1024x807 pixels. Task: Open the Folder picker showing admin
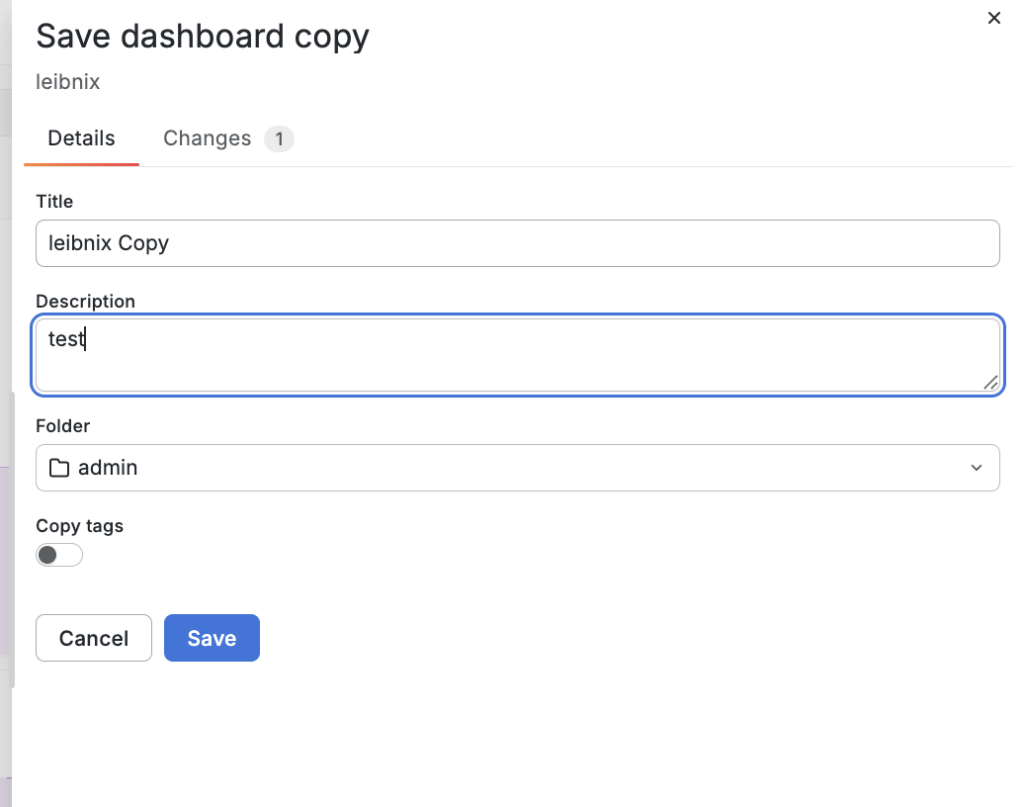(517, 467)
